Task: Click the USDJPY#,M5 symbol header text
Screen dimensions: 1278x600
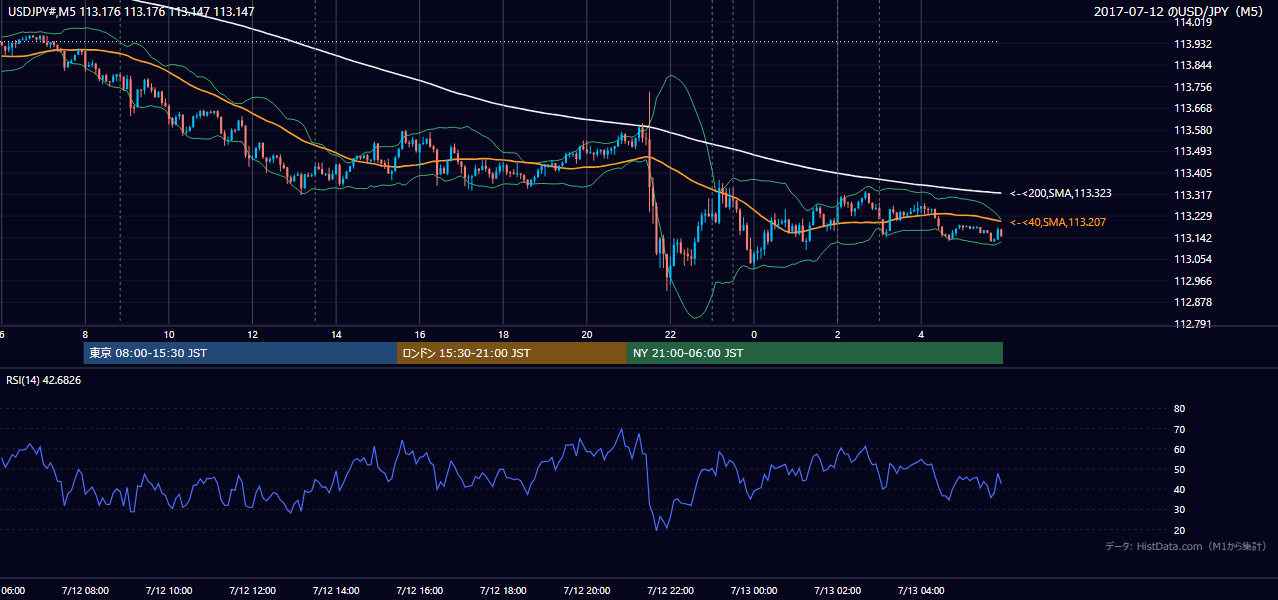Action: point(130,12)
